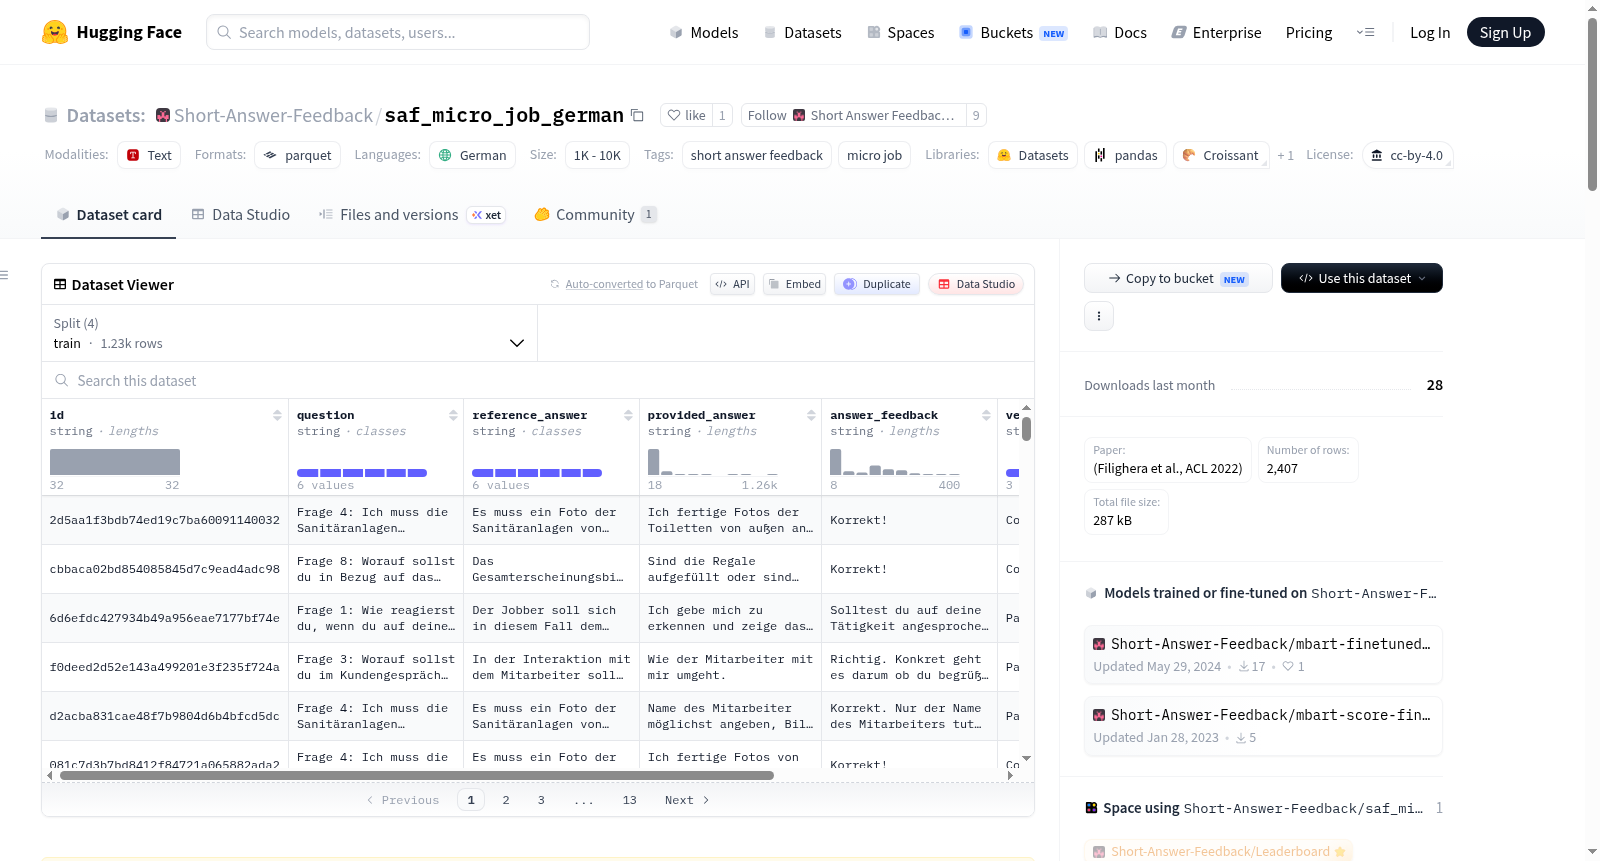This screenshot has height=861, width=1600.
Task: Open the three-dot more options button
Action: coord(1099,316)
